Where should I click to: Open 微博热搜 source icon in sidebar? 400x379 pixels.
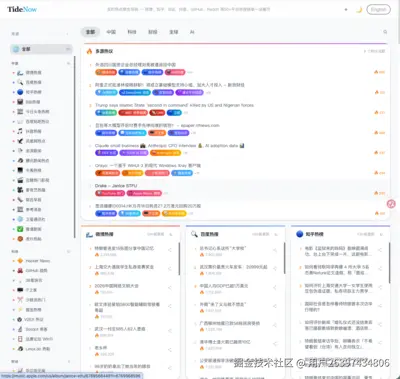(20, 72)
